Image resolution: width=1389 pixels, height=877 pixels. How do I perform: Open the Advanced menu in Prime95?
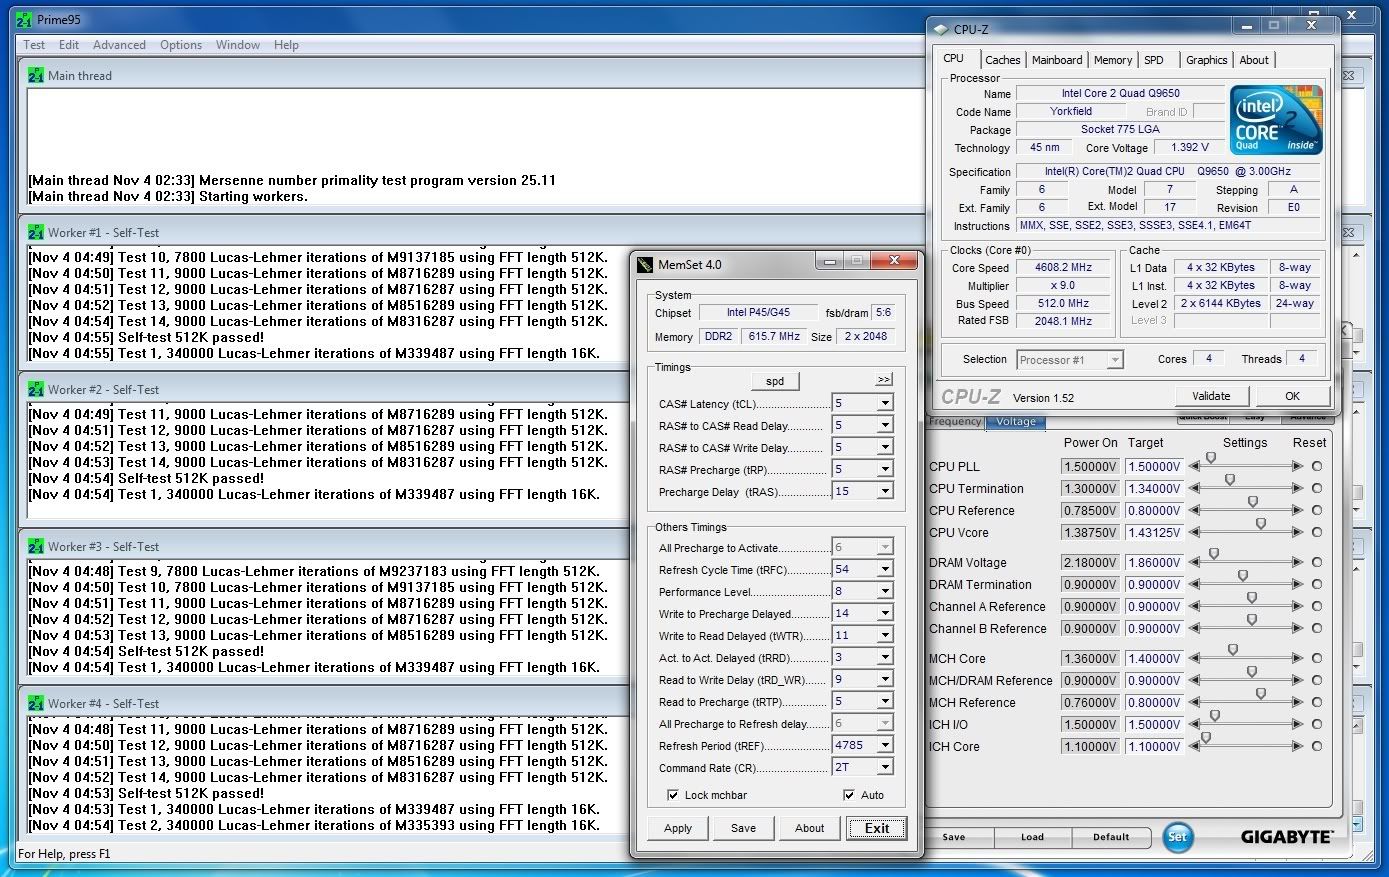(119, 45)
